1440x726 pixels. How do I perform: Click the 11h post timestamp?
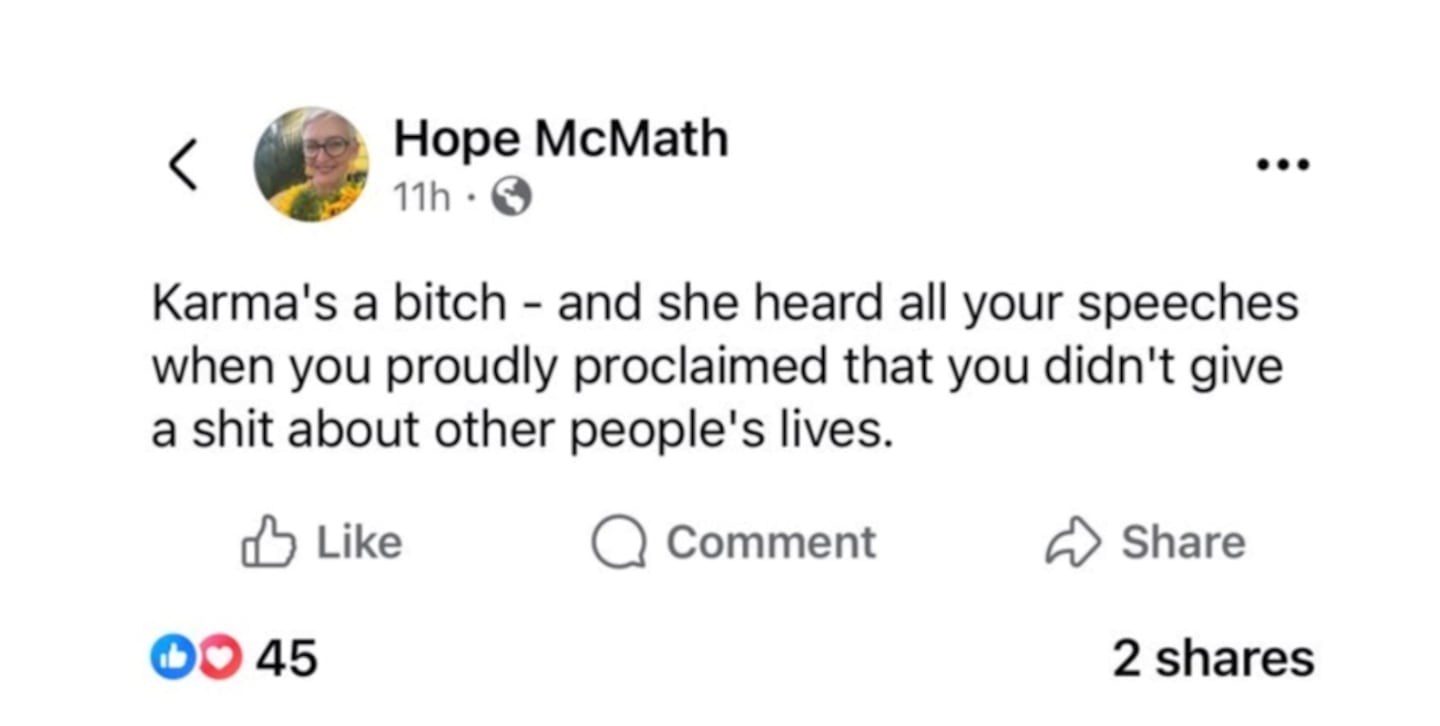422,199
